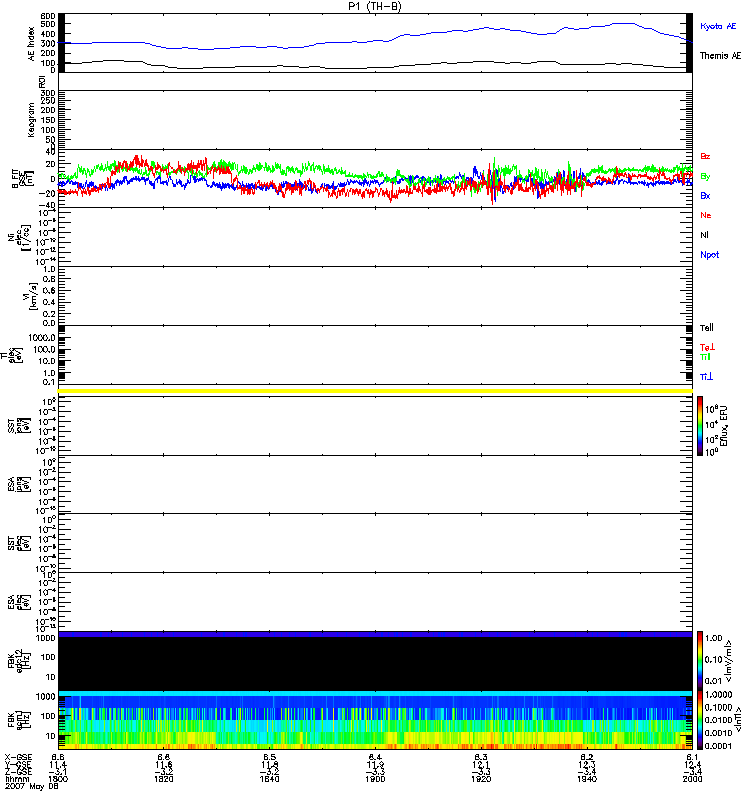This screenshot has width=750, height=800.
Task: Click the red Te perpendicular legend label
Action: pos(707,347)
